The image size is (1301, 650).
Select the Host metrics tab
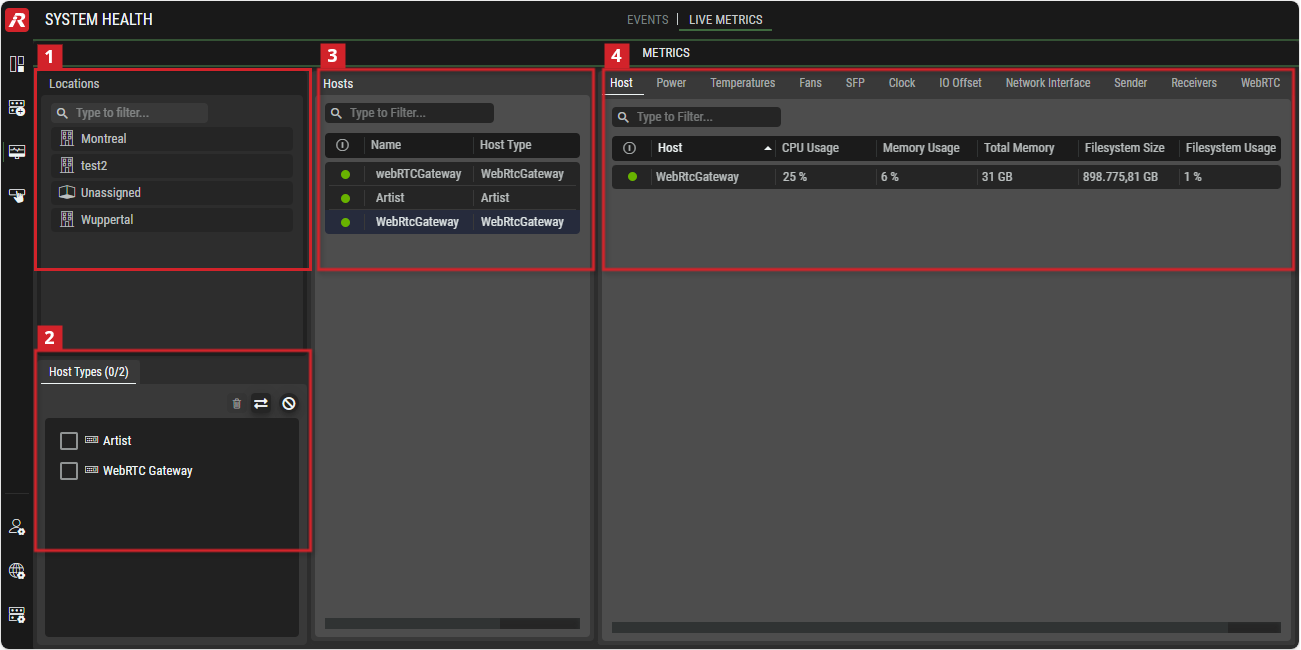point(622,83)
